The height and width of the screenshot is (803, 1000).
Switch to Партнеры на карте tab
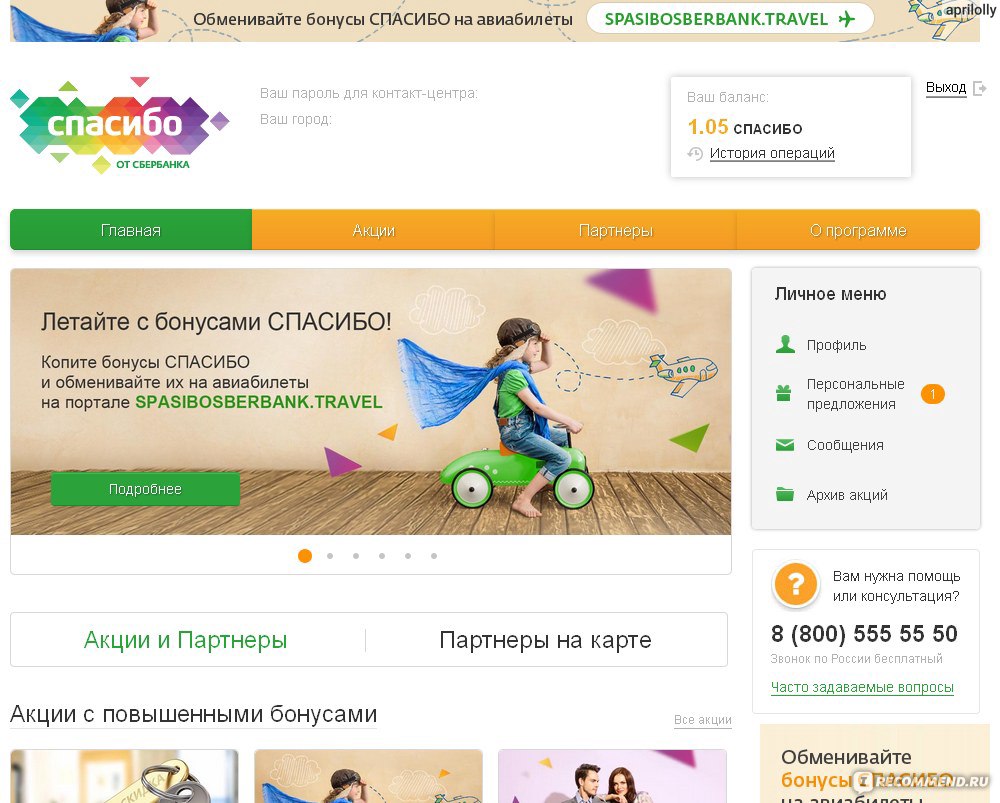coord(545,640)
